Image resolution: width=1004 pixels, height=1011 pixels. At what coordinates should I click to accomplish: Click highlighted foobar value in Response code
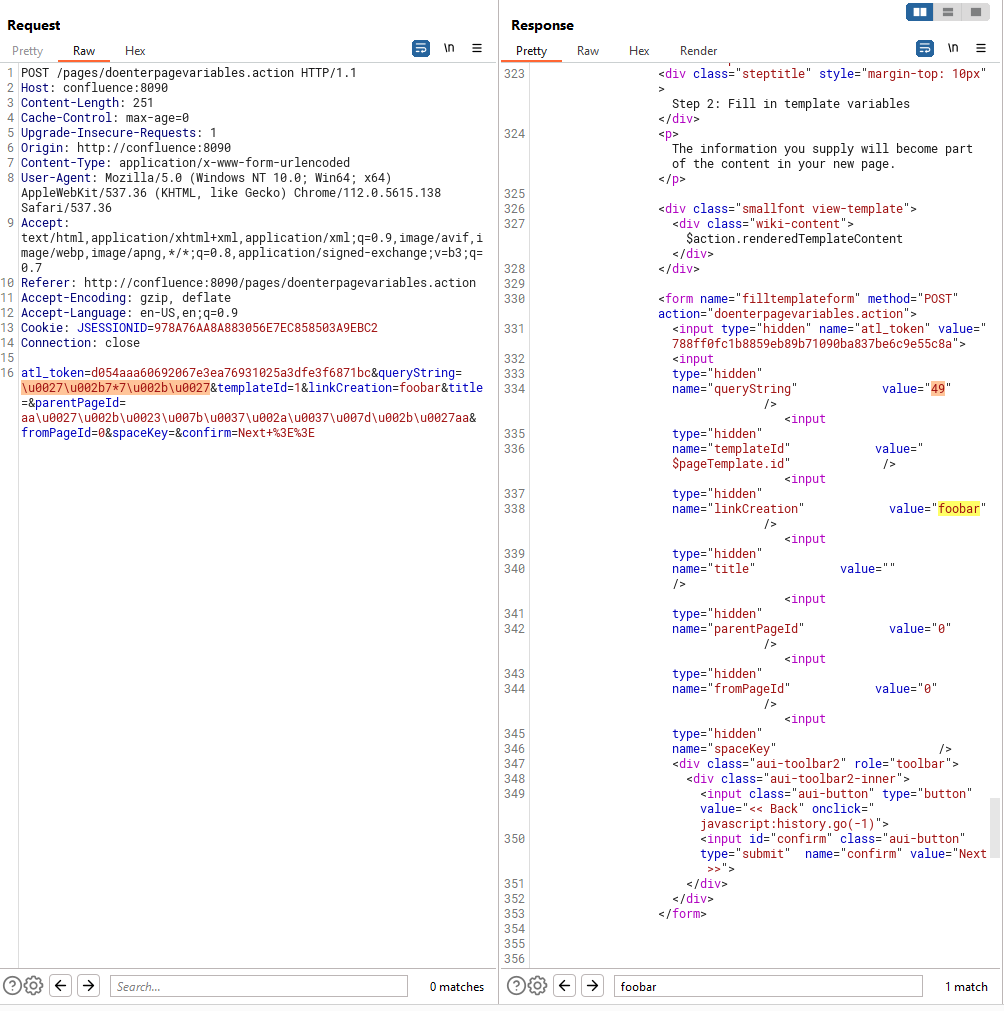(958, 509)
